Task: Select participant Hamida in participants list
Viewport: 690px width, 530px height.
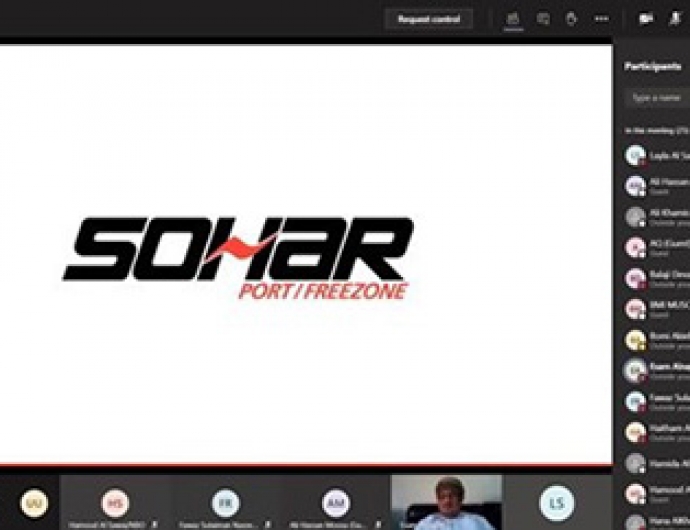Action: [x=657, y=464]
